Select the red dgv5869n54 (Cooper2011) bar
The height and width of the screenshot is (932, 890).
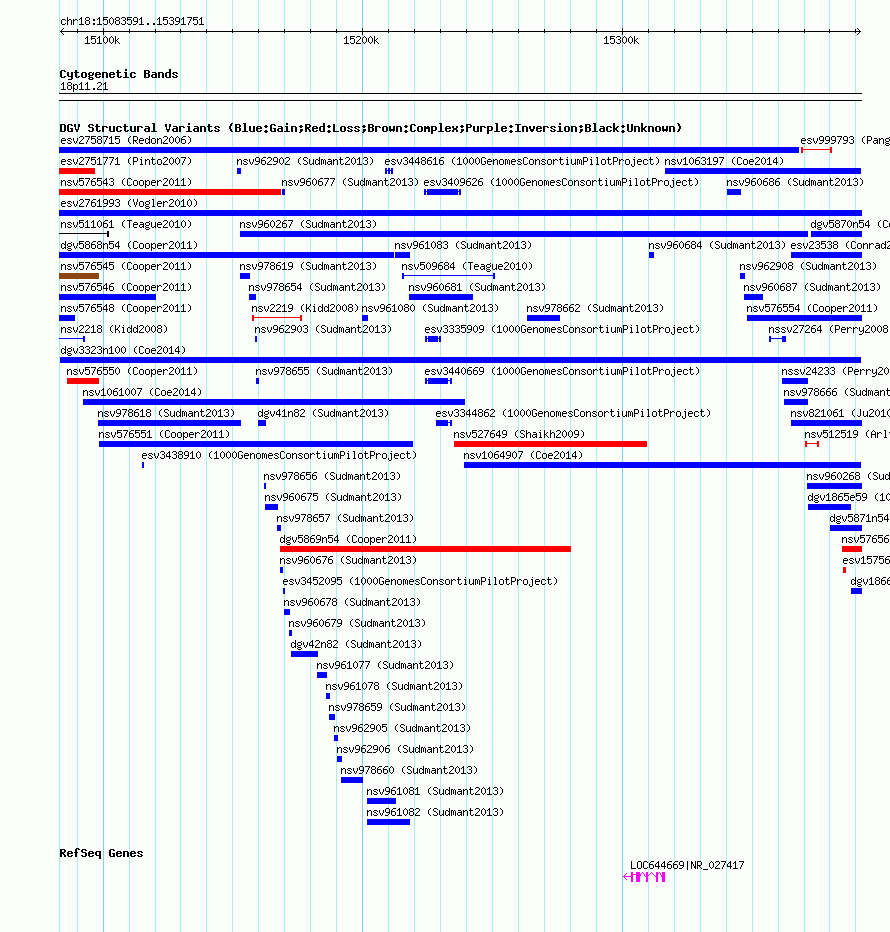click(x=425, y=549)
